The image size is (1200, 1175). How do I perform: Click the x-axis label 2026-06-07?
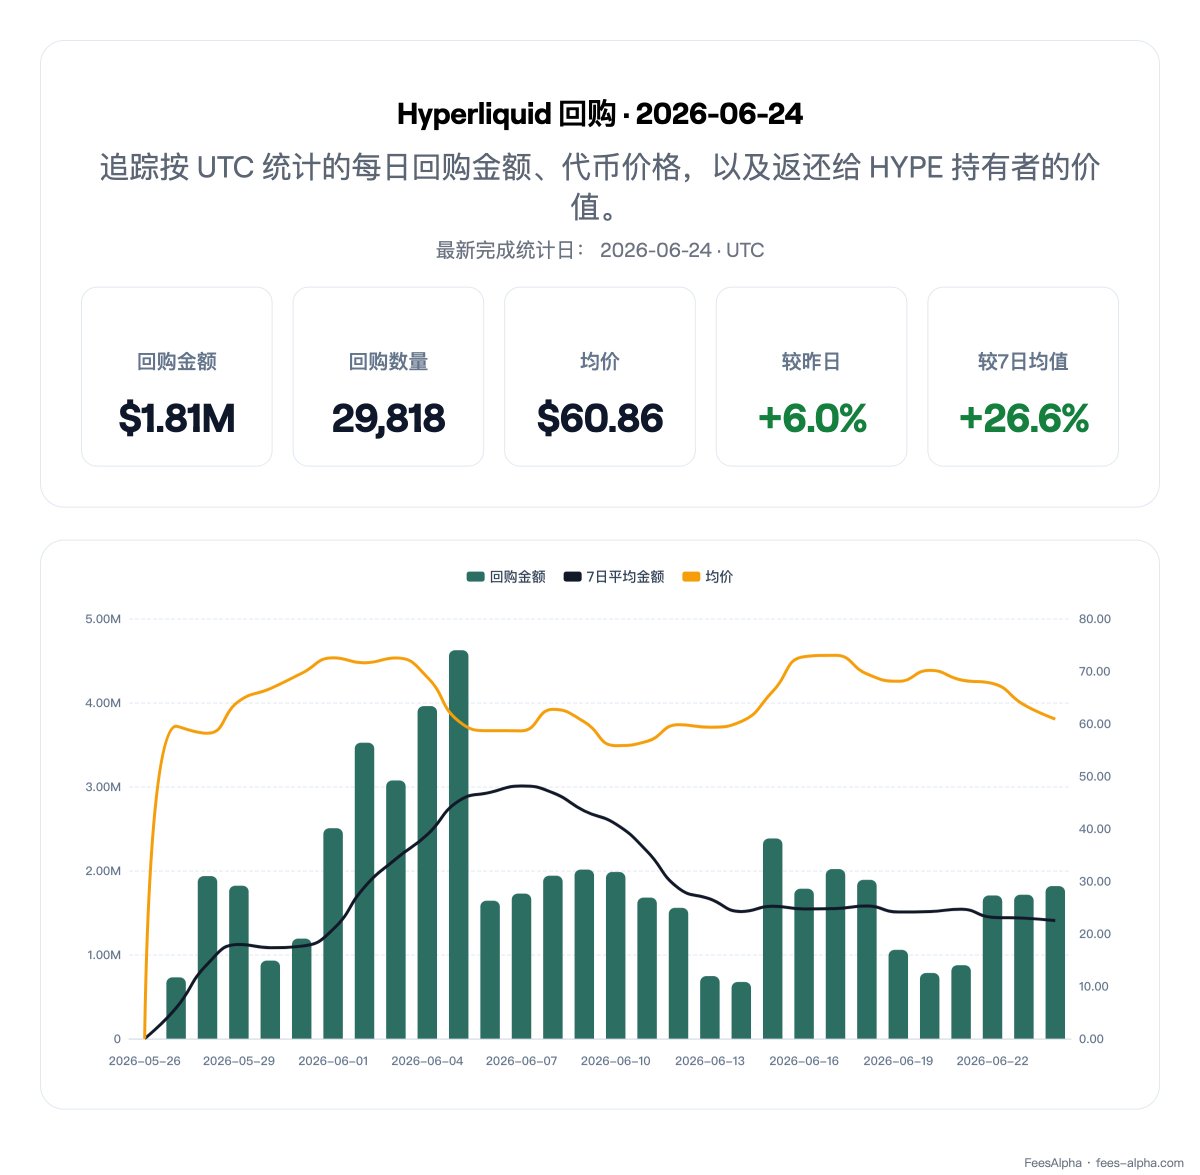pyautogui.click(x=522, y=1061)
